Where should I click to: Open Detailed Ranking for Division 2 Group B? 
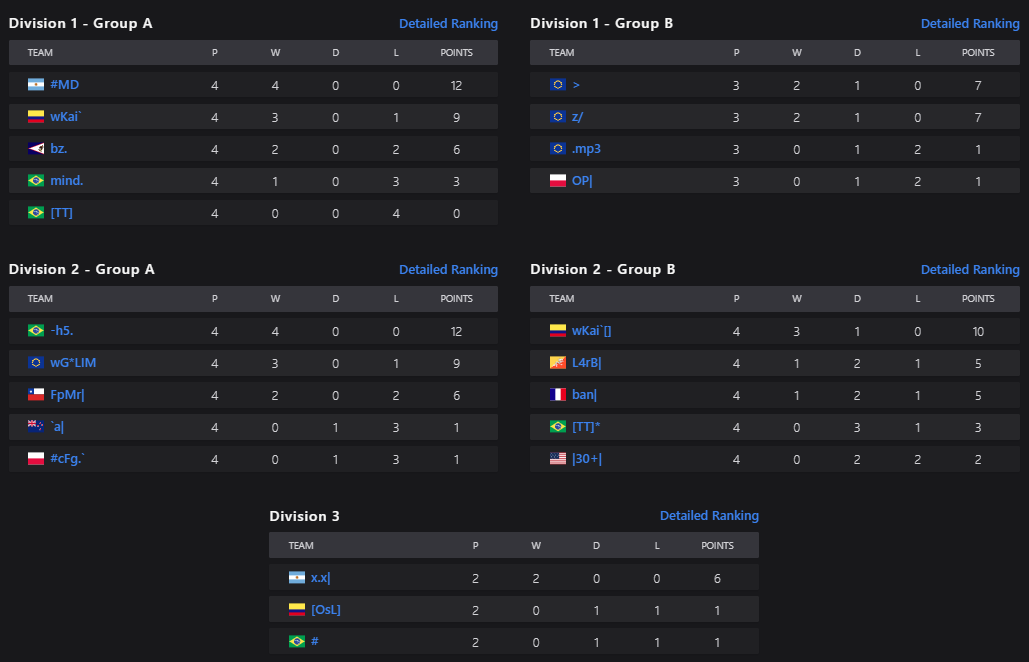tap(970, 269)
